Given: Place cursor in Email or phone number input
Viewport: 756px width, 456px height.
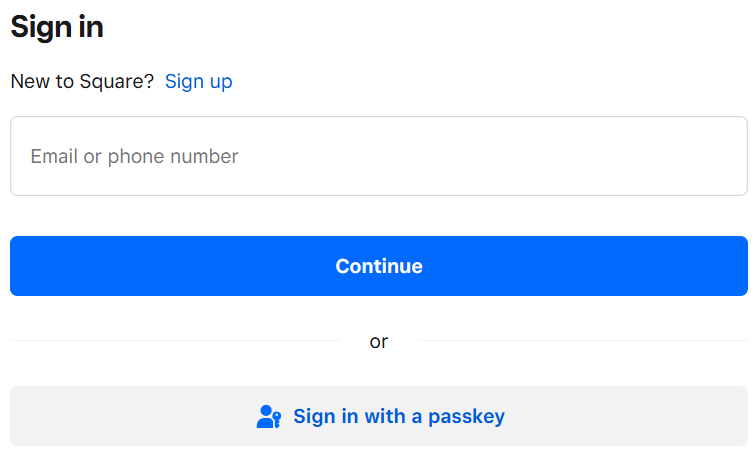Looking at the screenshot, I should [379, 156].
